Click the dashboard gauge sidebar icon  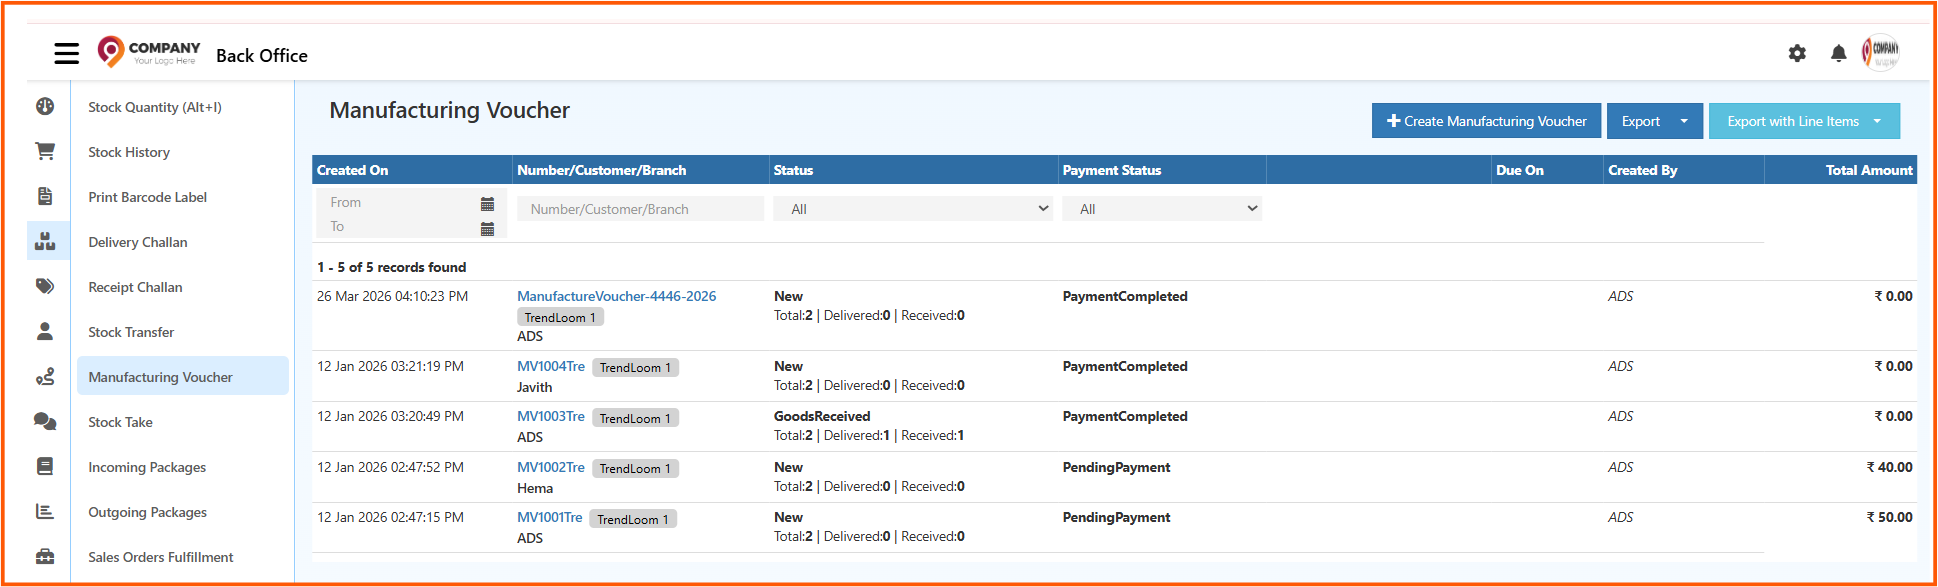coord(45,106)
